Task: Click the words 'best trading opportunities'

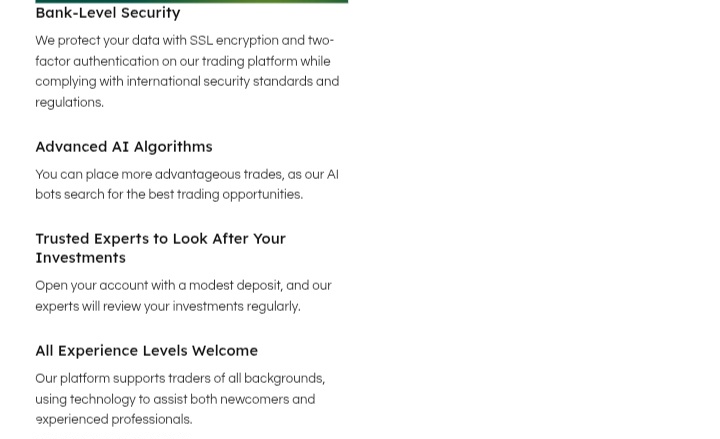Action: (225, 195)
